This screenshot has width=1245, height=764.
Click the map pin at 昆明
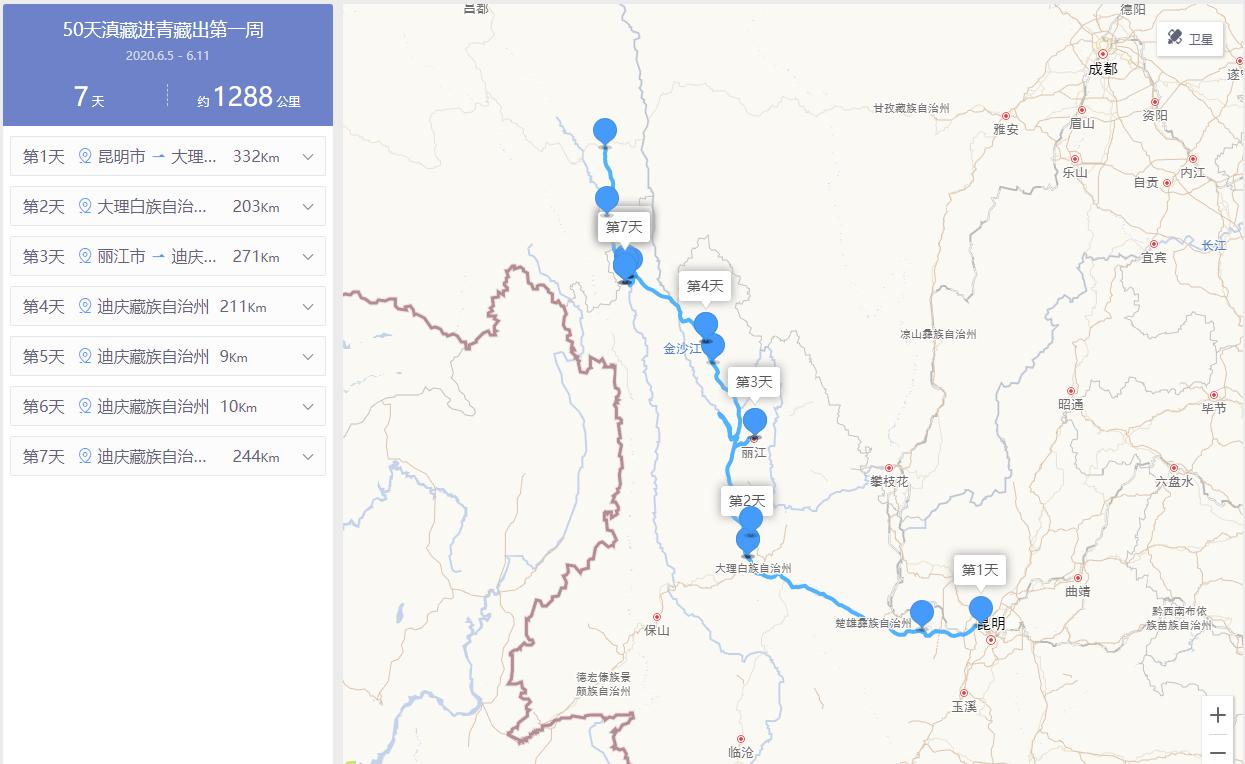980,611
